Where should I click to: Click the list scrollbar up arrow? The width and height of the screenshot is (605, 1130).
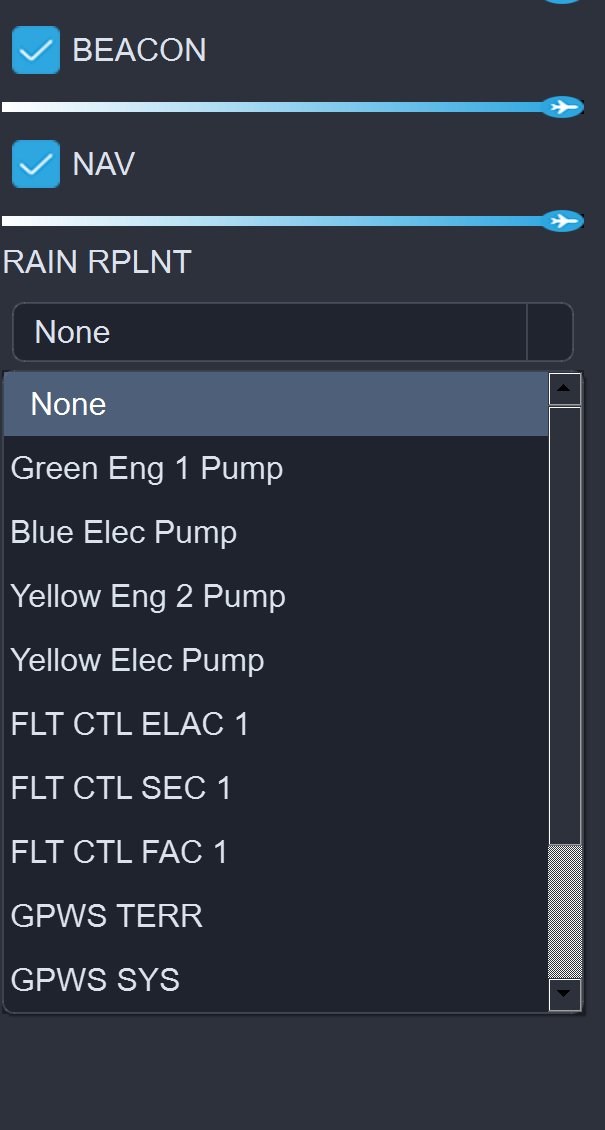(565, 389)
